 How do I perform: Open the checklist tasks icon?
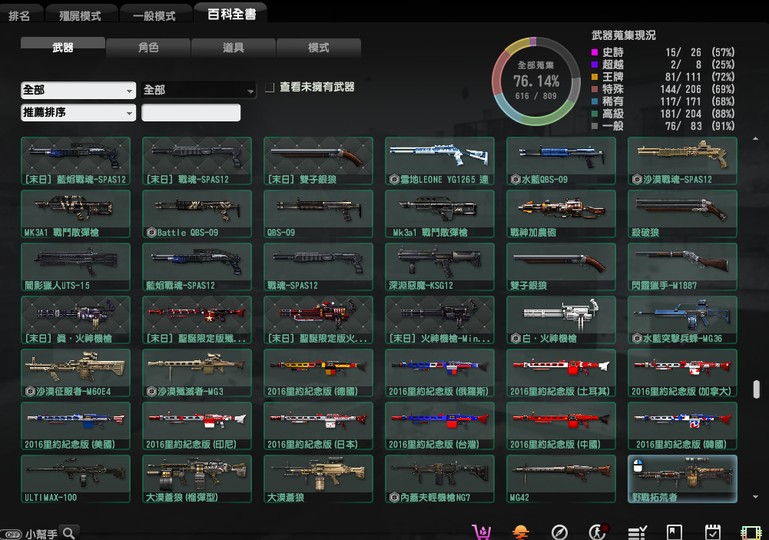pos(636,531)
